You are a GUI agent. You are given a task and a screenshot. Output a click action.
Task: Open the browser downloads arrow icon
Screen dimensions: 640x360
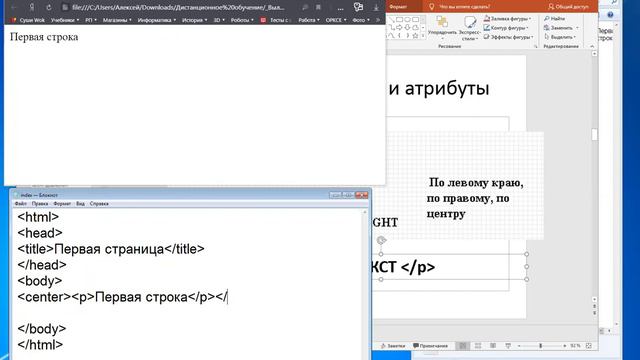pos(376,7)
